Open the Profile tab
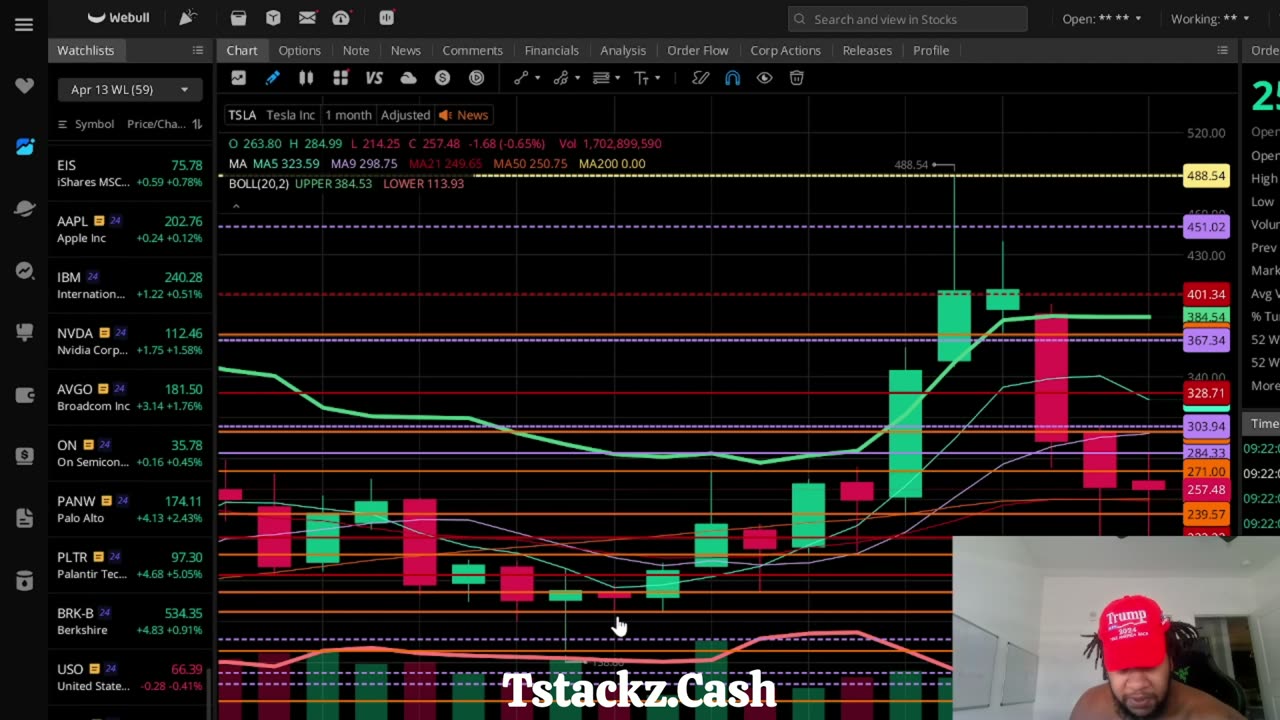This screenshot has height=720, width=1280. tap(931, 50)
